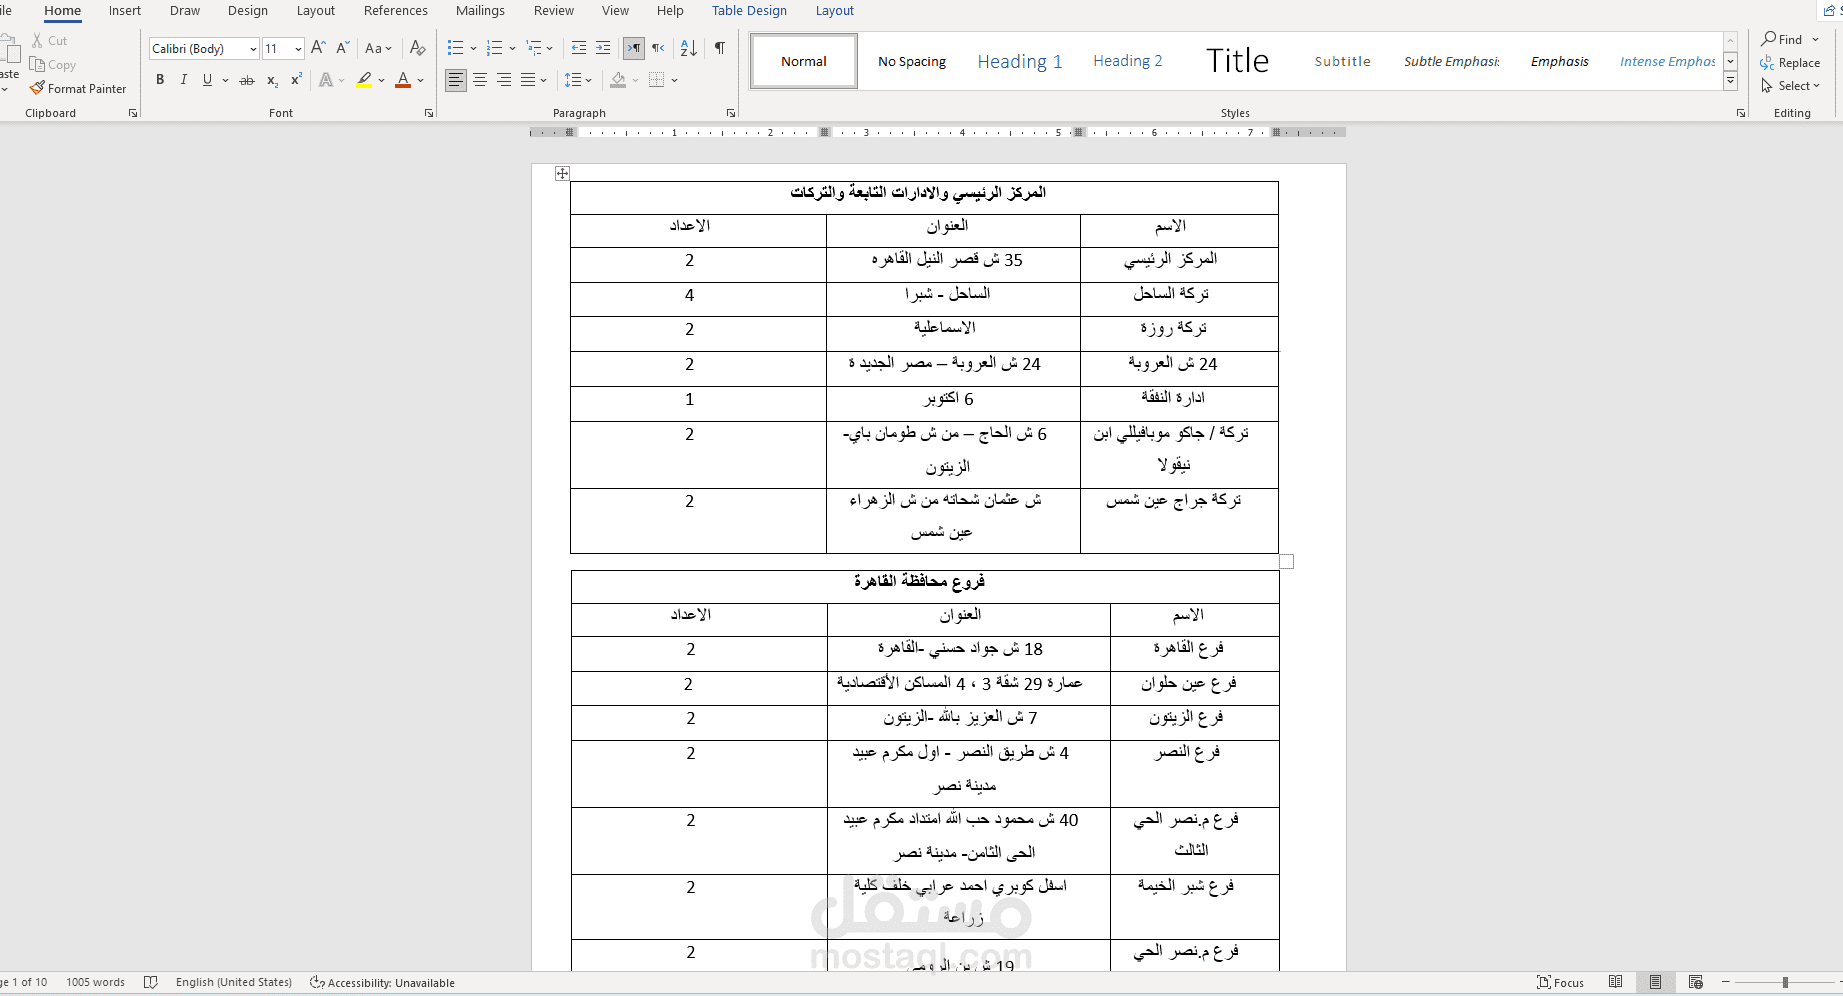This screenshot has height=996, width=1843.
Task: Open the Select dropdown in Editing
Action: 1790,86
